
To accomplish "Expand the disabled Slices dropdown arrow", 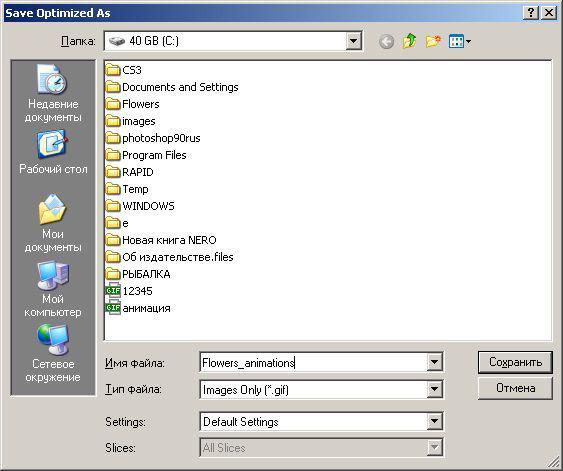I will click(x=434, y=448).
